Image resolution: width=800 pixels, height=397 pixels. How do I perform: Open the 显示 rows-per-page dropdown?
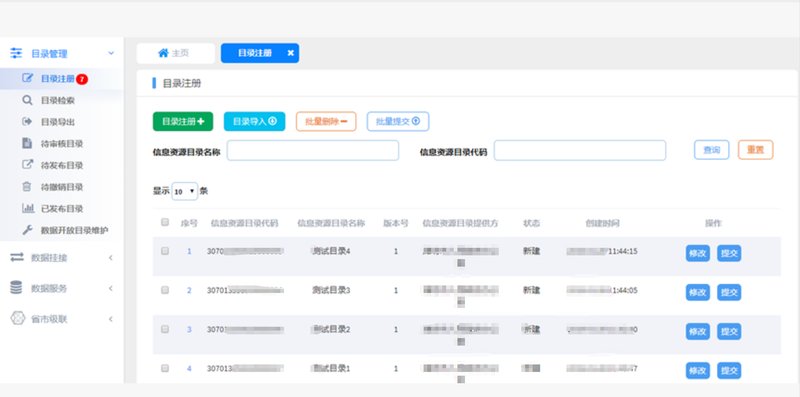click(185, 191)
